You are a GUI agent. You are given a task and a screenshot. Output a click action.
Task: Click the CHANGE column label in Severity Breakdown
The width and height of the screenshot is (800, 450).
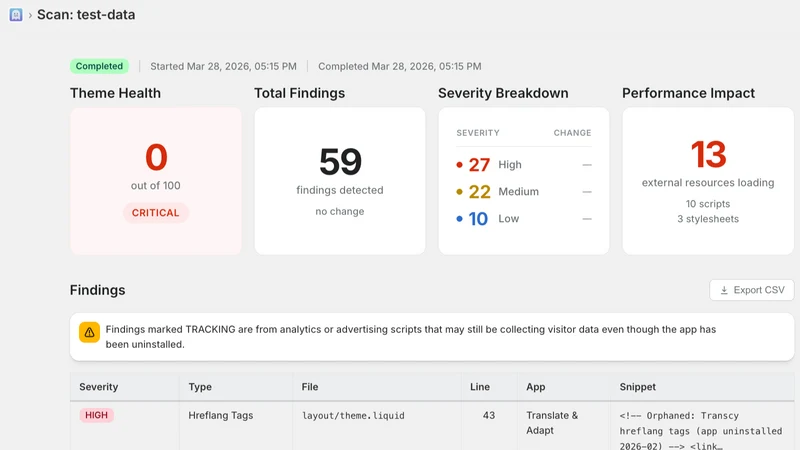click(x=572, y=133)
